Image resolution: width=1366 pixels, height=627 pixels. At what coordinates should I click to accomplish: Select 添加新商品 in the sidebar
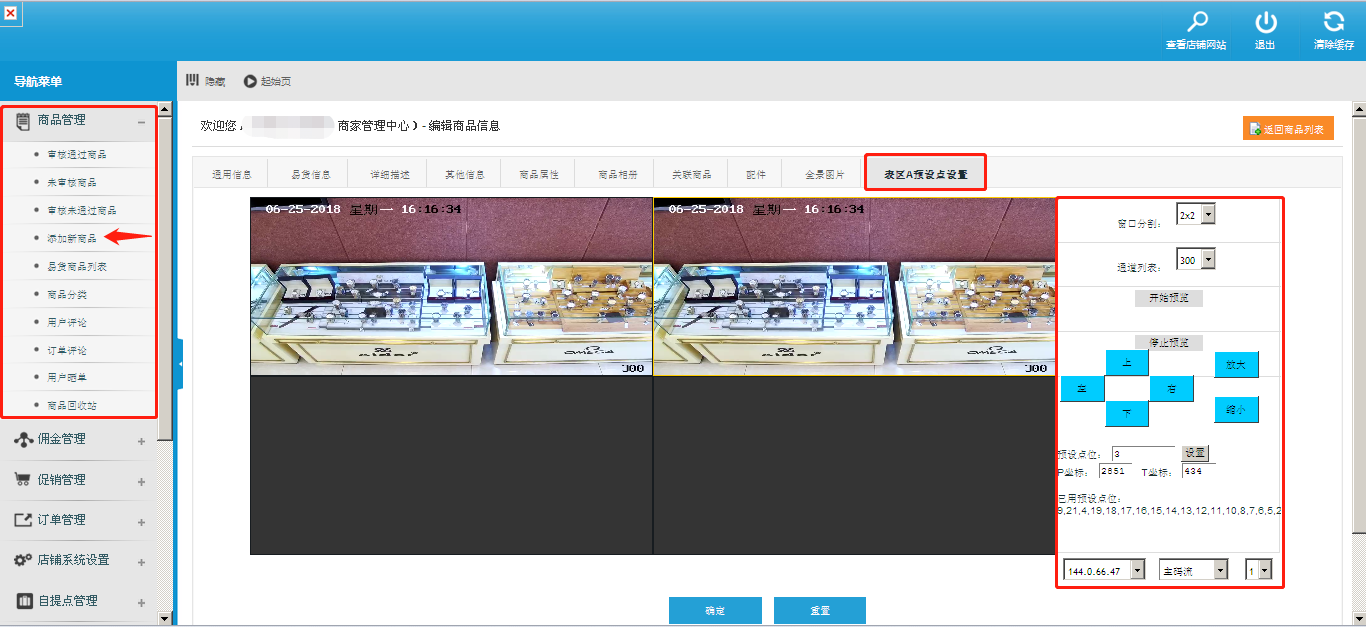click(72, 239)
